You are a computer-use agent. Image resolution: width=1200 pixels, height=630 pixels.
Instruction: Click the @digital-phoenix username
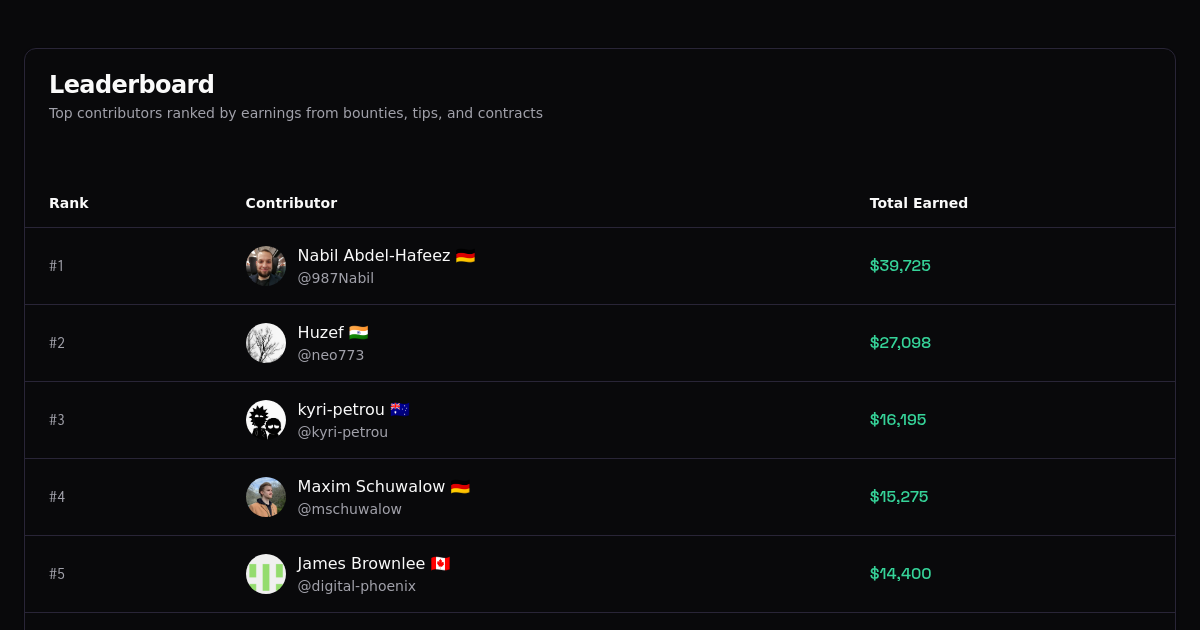tap(357, 586)
